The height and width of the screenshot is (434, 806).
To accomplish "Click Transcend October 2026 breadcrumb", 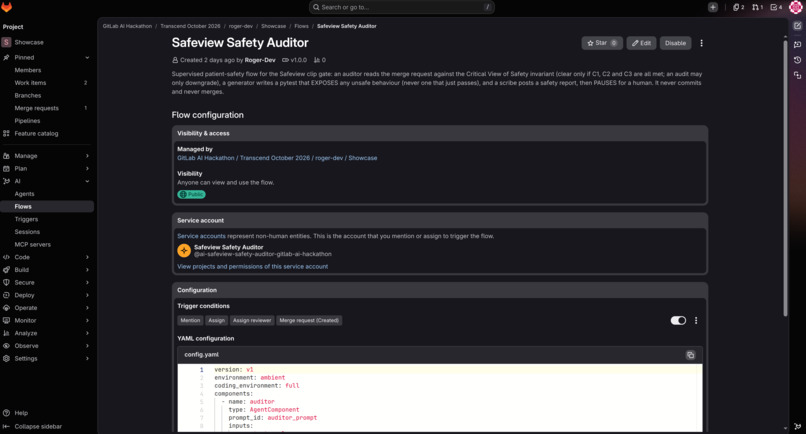I will tap(190, 26).
